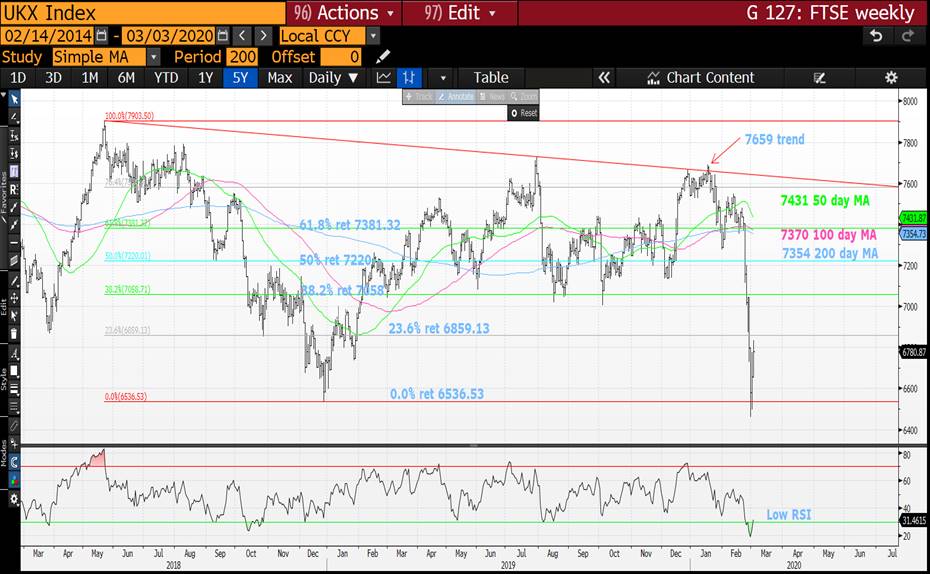Screen dimensions: 930x574
Task: Select the 6M time range
Action: click(x=126, y=78)
